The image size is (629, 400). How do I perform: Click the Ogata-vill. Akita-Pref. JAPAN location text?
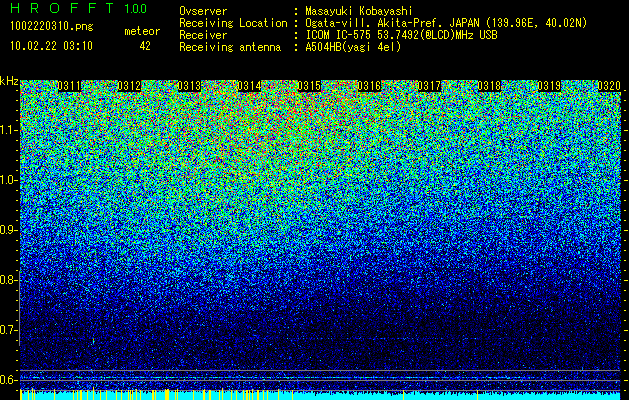coord(446,23)
